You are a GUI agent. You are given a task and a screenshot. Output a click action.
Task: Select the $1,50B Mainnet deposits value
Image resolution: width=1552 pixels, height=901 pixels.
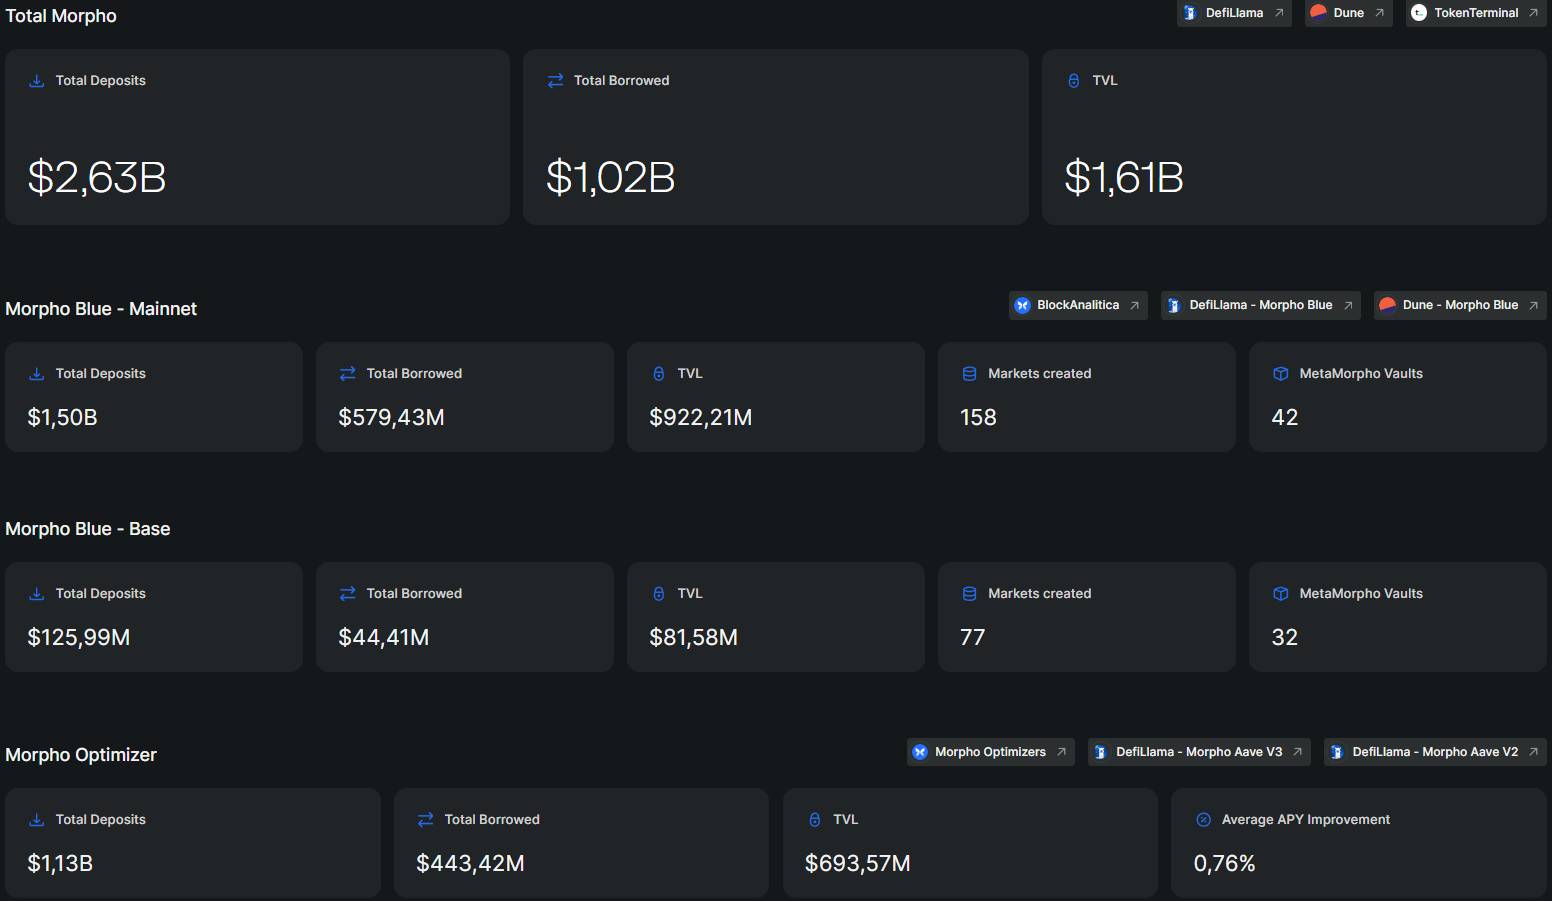pyautogui.click(x=62, y=418)
